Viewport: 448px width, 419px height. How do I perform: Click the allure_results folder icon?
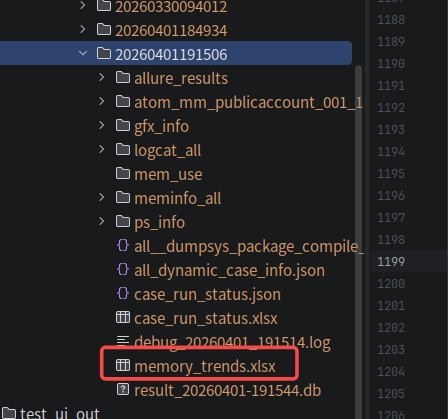tap(123, 78)
